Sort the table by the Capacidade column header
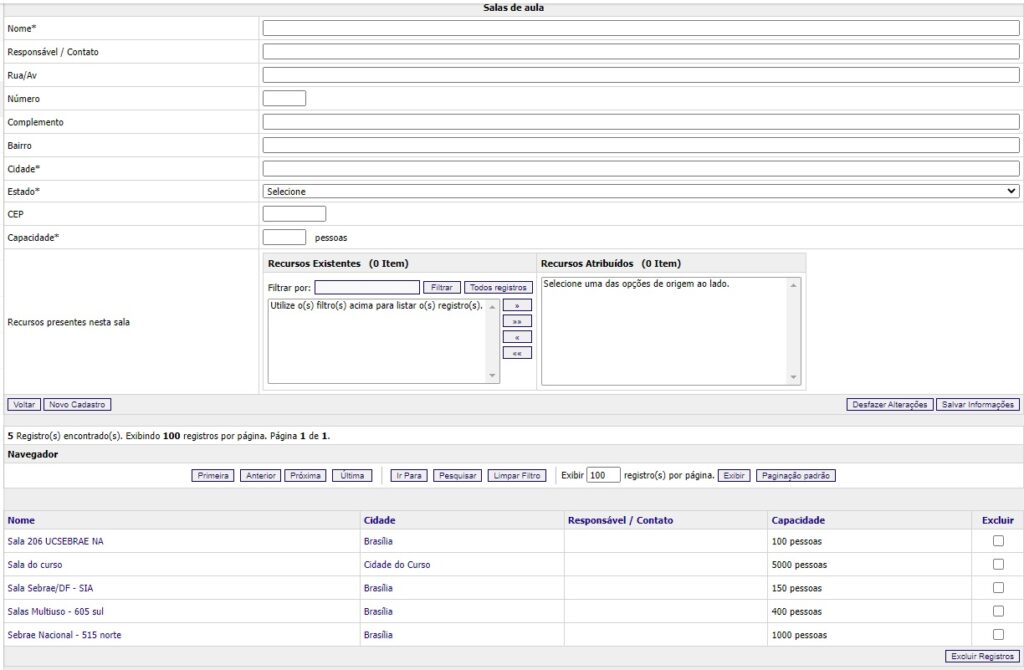1024x670 pixels. click(x=798, y=520)
